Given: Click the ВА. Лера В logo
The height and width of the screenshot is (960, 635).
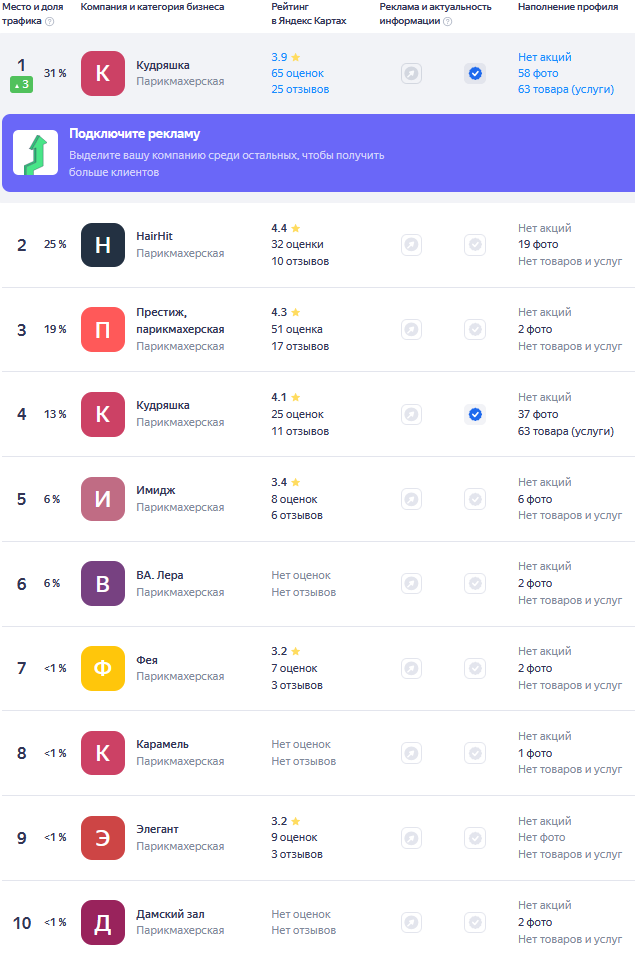Looking at the screenshot, I should click(x=103, y=583).
